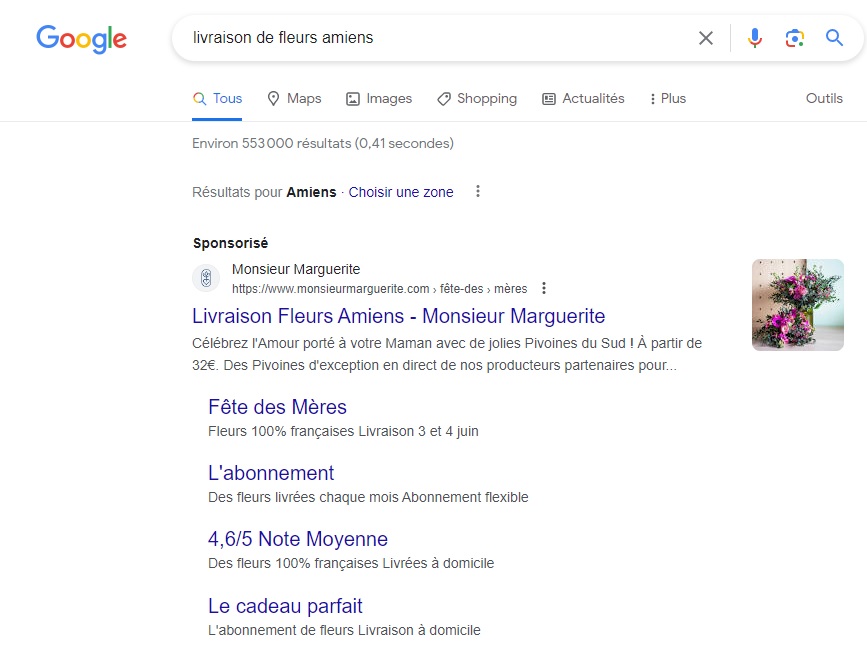Start voice search with the microphone icon
The height and width of the screenshot is (656, 867).
coord(755,38)
